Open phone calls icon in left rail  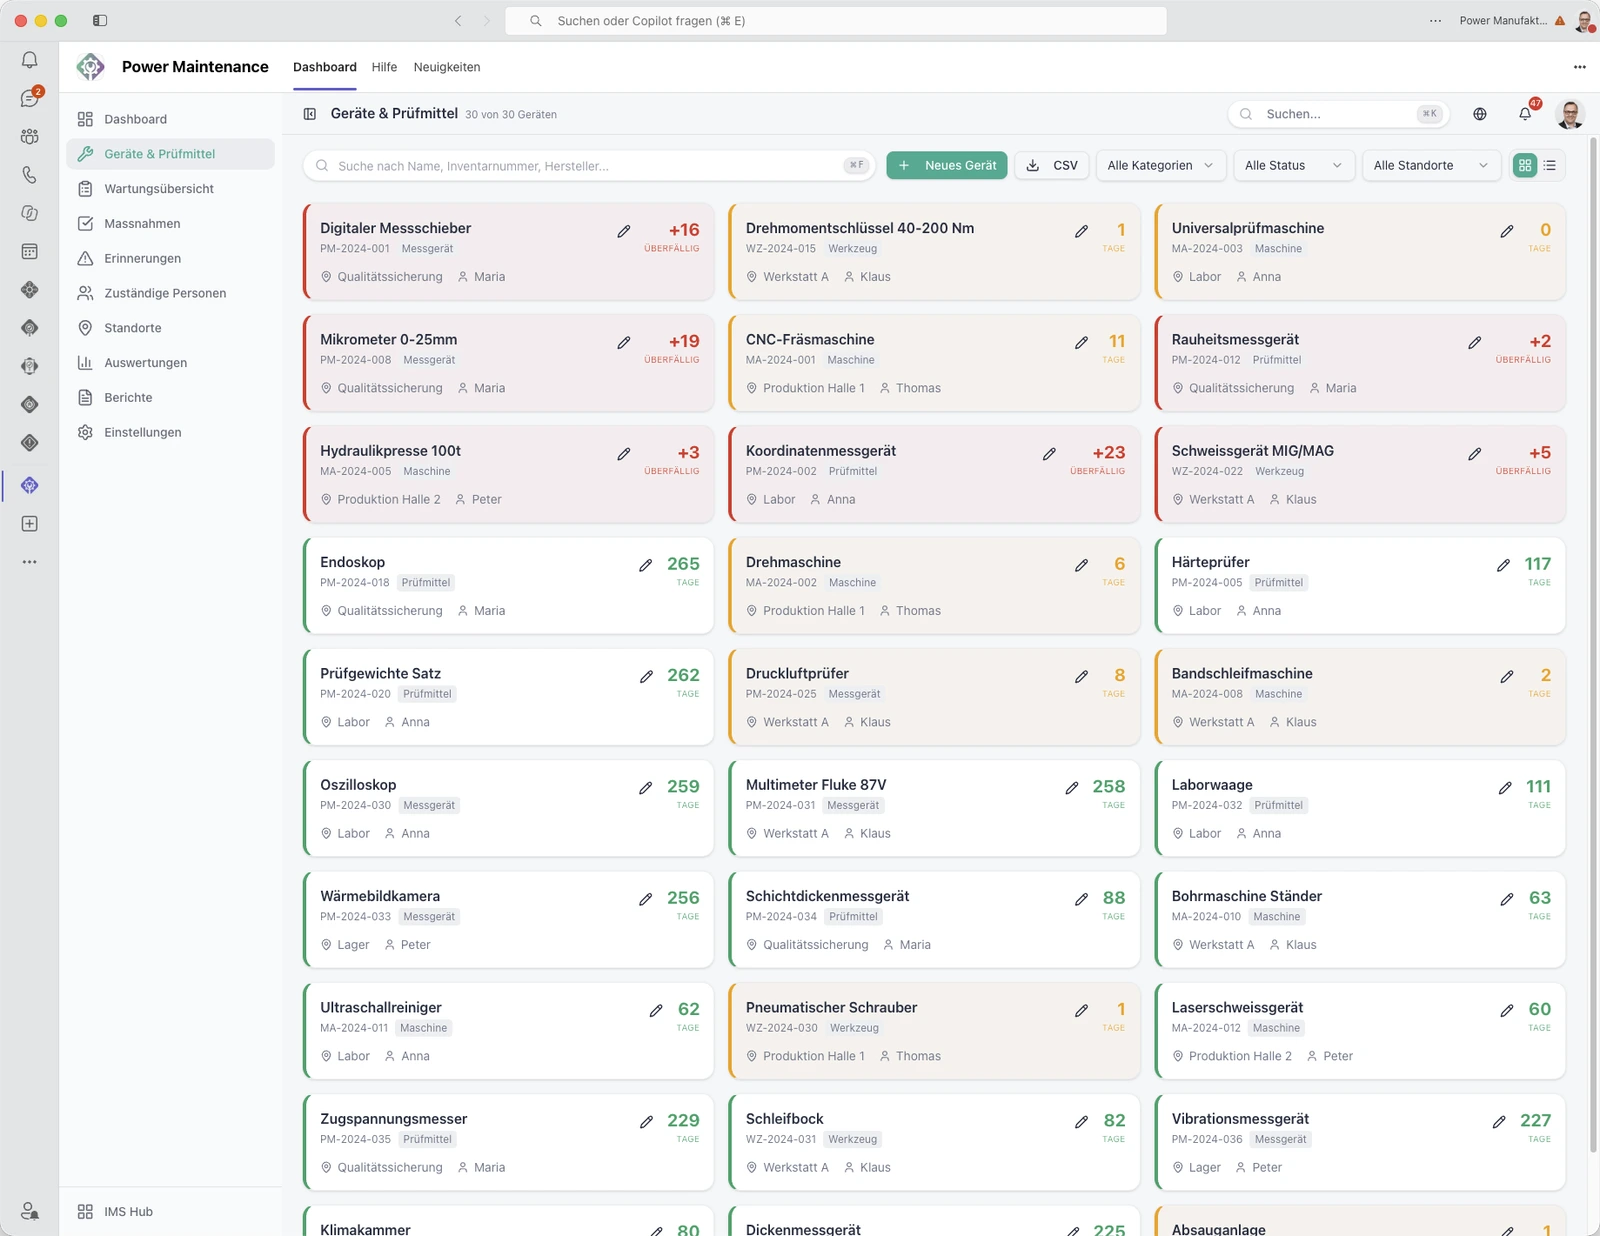coord(30,175)
